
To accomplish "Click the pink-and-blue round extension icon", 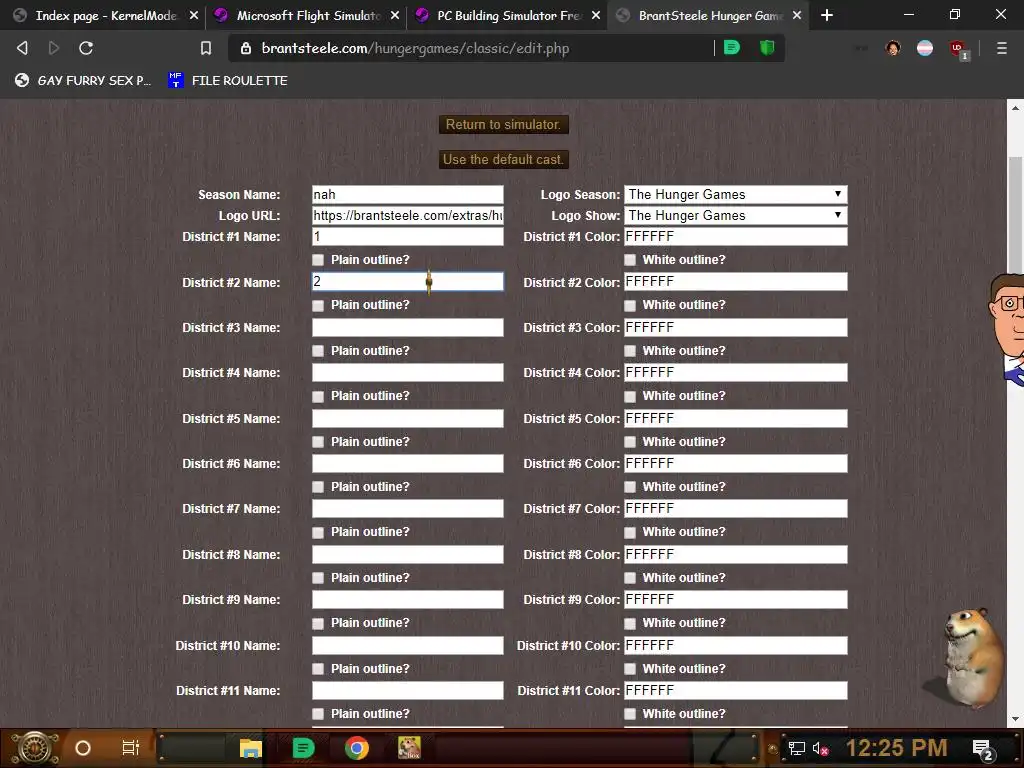I will [925, 48].
